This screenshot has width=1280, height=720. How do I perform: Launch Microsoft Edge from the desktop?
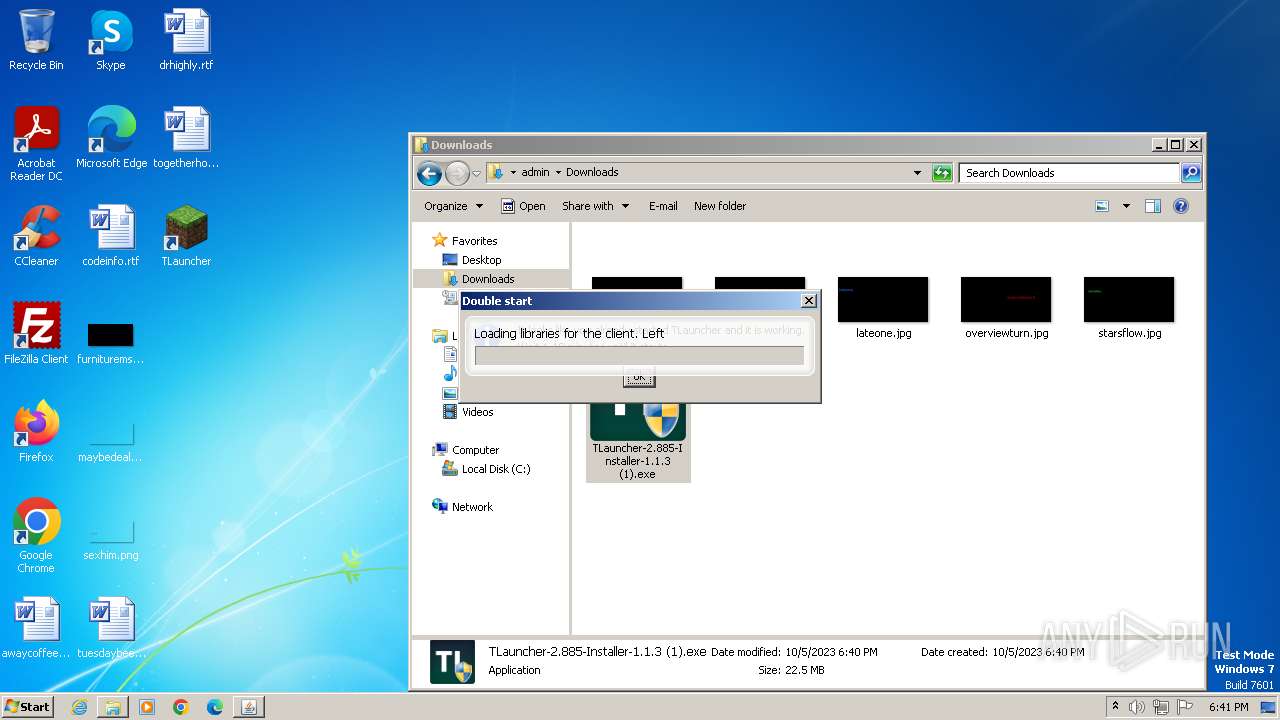111,138
